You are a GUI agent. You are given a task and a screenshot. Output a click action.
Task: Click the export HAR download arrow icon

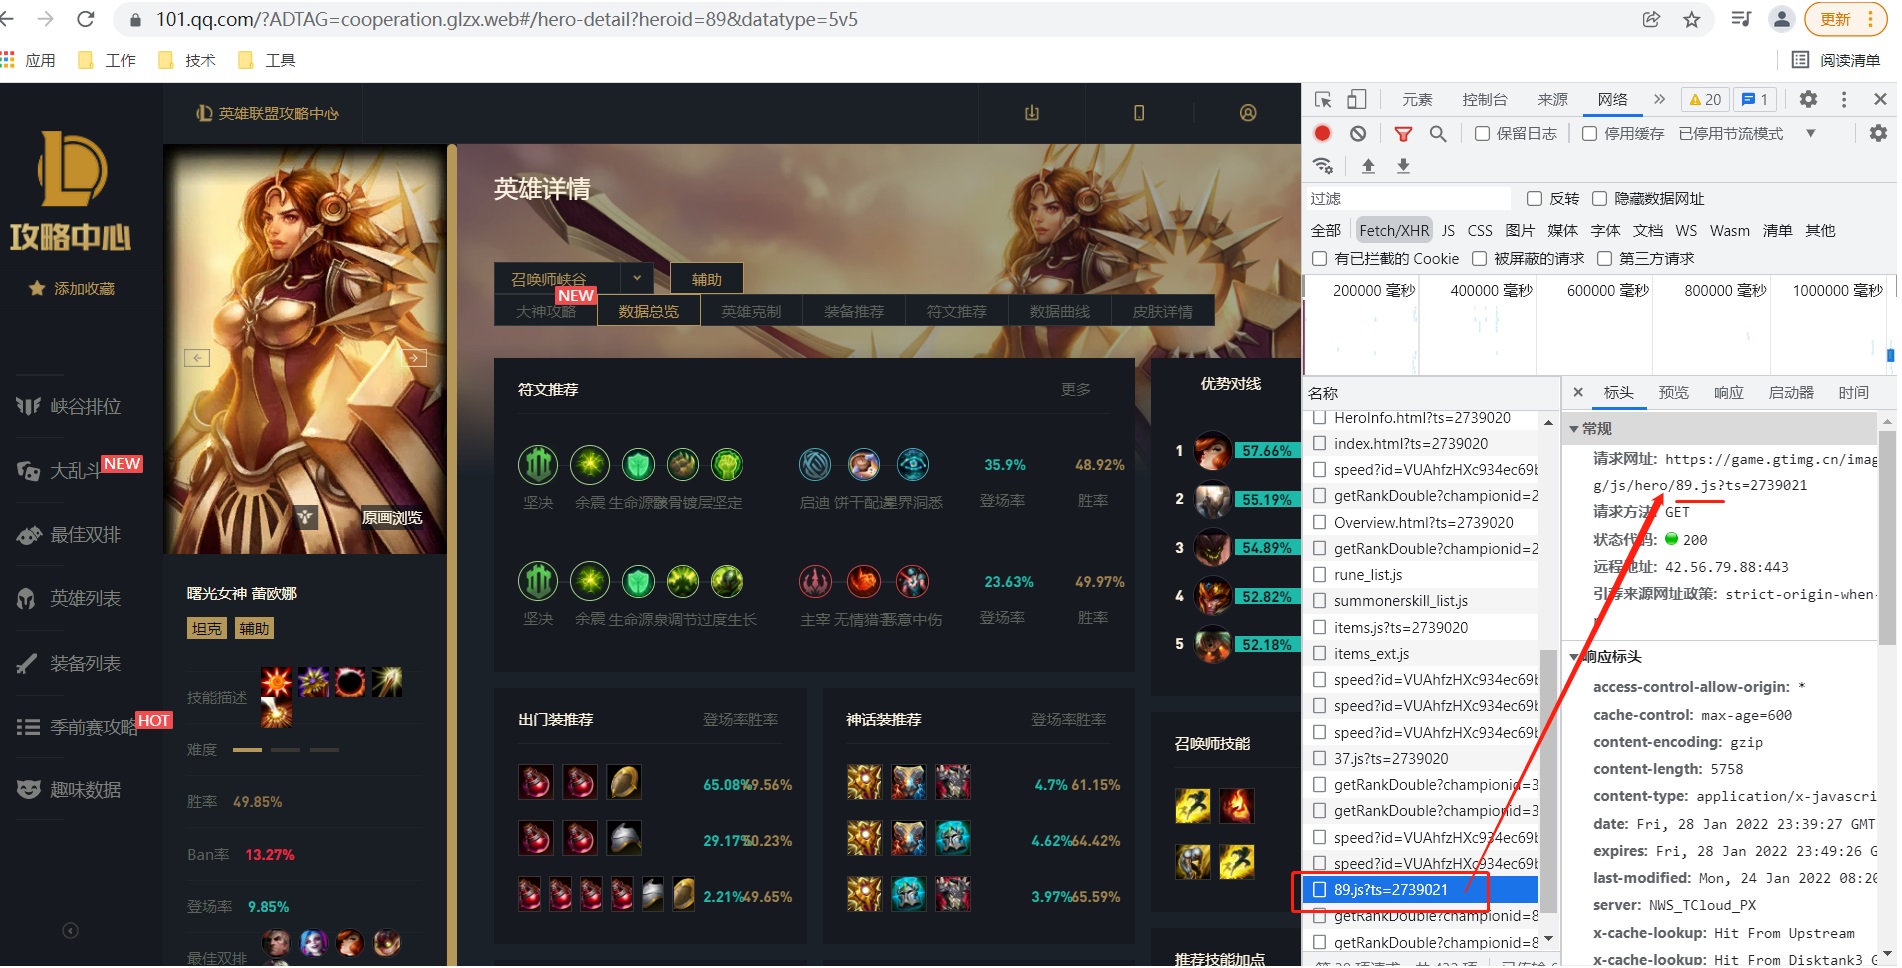(1403, 166)
